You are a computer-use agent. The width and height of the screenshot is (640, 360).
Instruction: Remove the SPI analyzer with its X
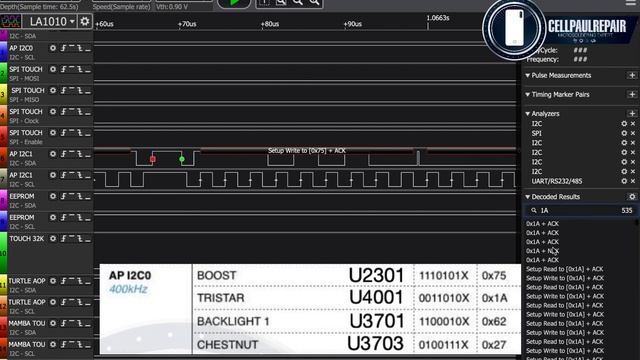click(x=633, y=133)
